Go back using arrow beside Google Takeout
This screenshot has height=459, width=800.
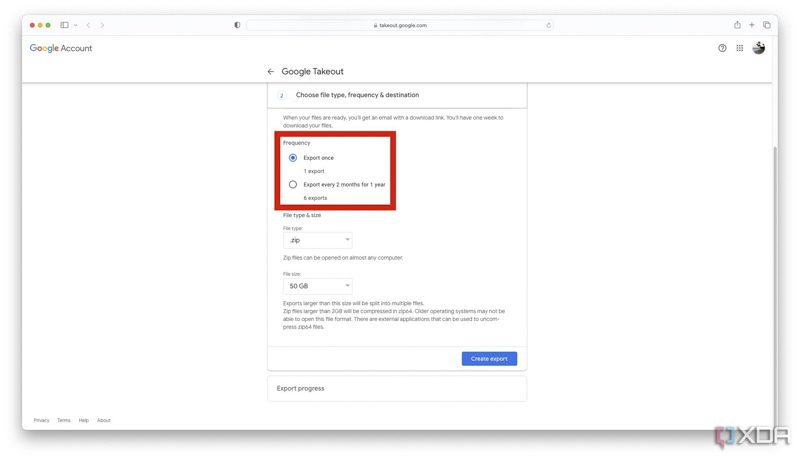tap(270, 71)
